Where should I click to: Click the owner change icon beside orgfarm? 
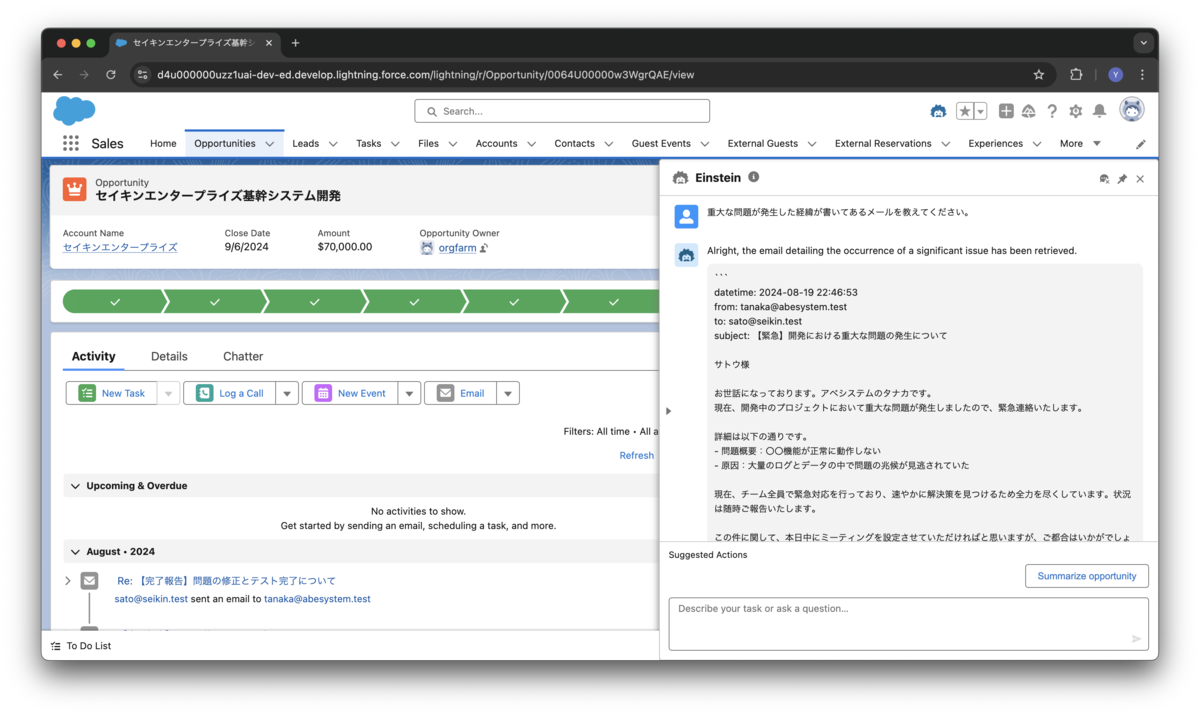coord(484,248)
